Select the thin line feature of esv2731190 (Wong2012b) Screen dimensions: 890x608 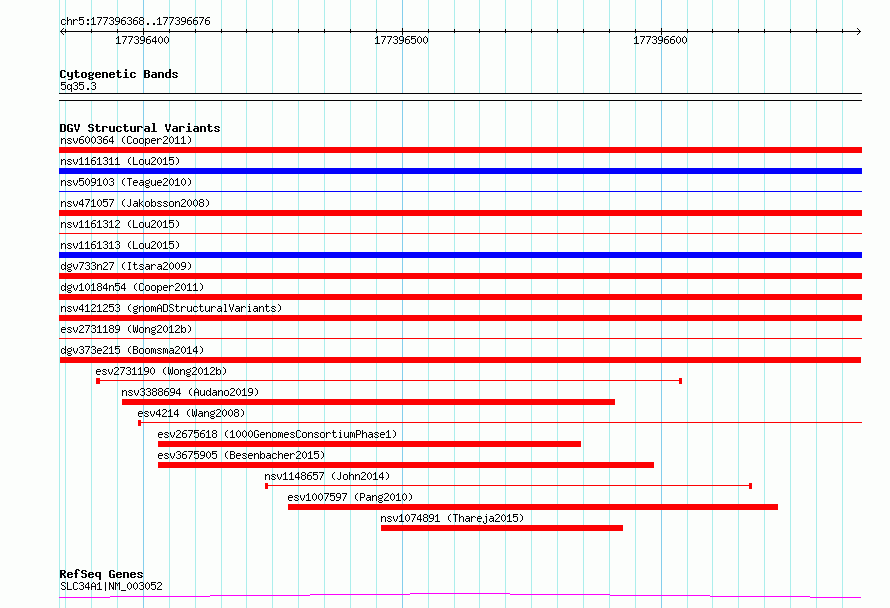[x=389, y=381]
